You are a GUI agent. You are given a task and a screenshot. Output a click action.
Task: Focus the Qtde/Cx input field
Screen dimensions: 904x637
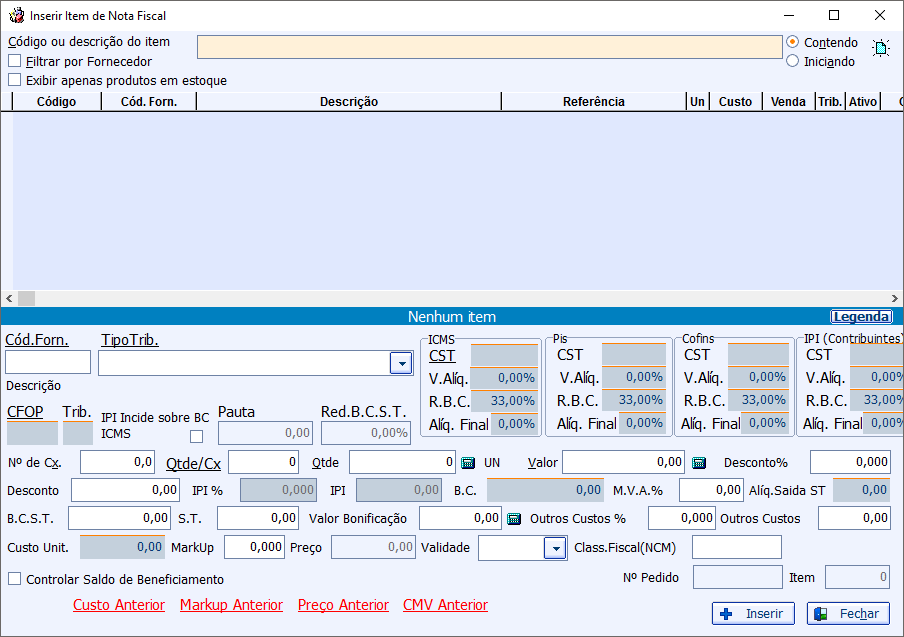coord(263,462)
